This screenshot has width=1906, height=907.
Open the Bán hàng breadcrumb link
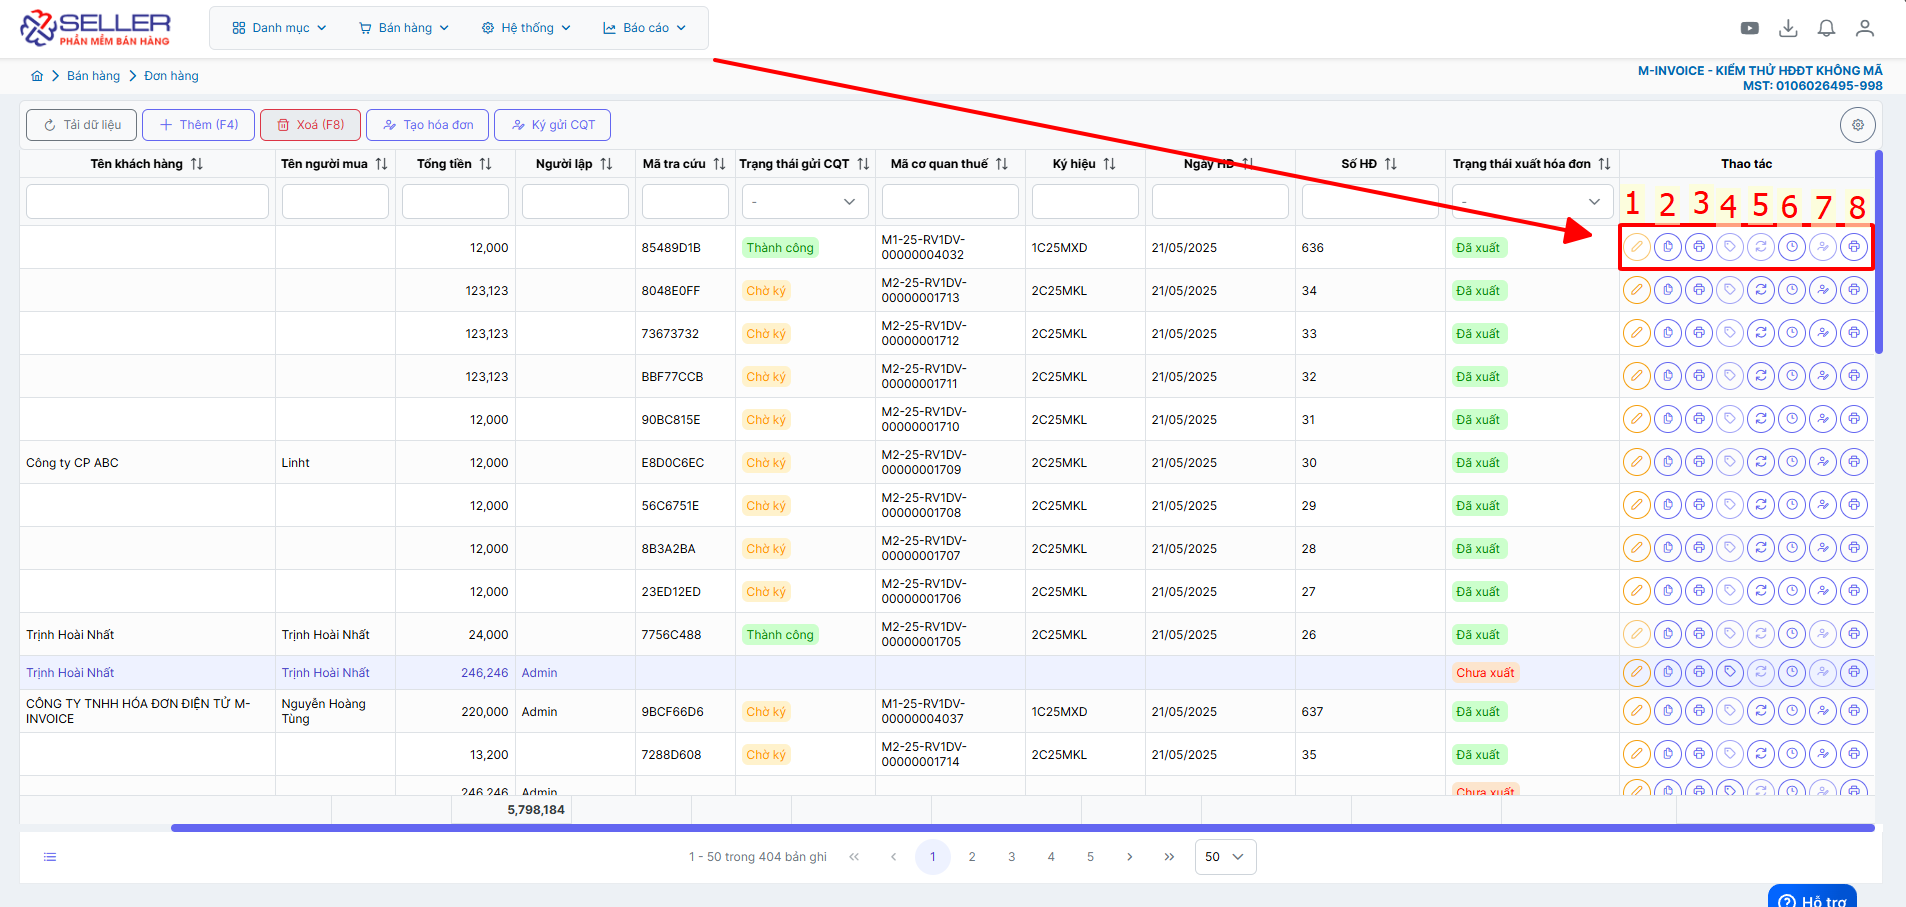(x=93, y=76)
